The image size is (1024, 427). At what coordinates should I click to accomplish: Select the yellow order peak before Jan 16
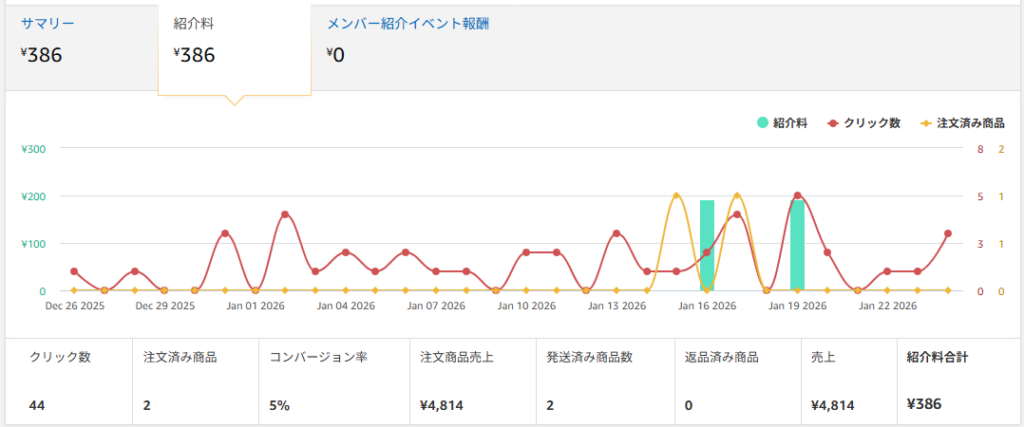click(677, 196)
